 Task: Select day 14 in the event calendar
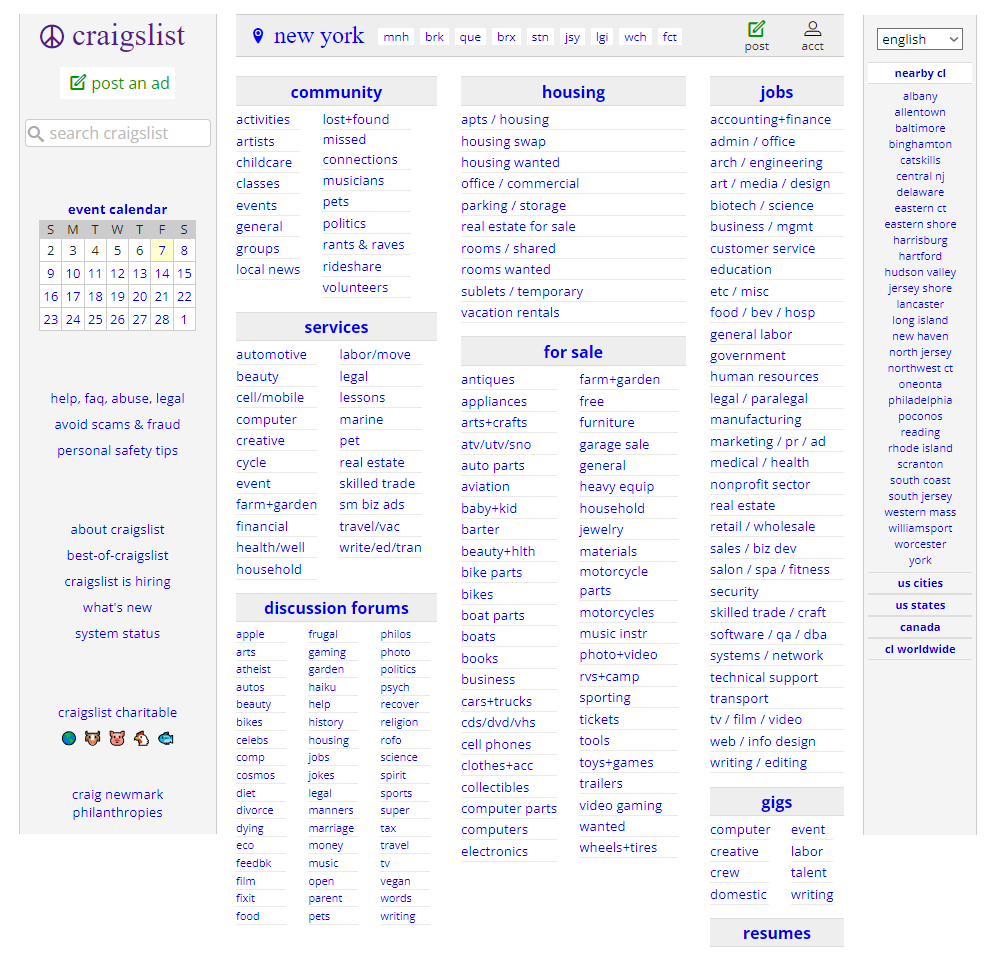pyautogui.click(x=162, y=273)
